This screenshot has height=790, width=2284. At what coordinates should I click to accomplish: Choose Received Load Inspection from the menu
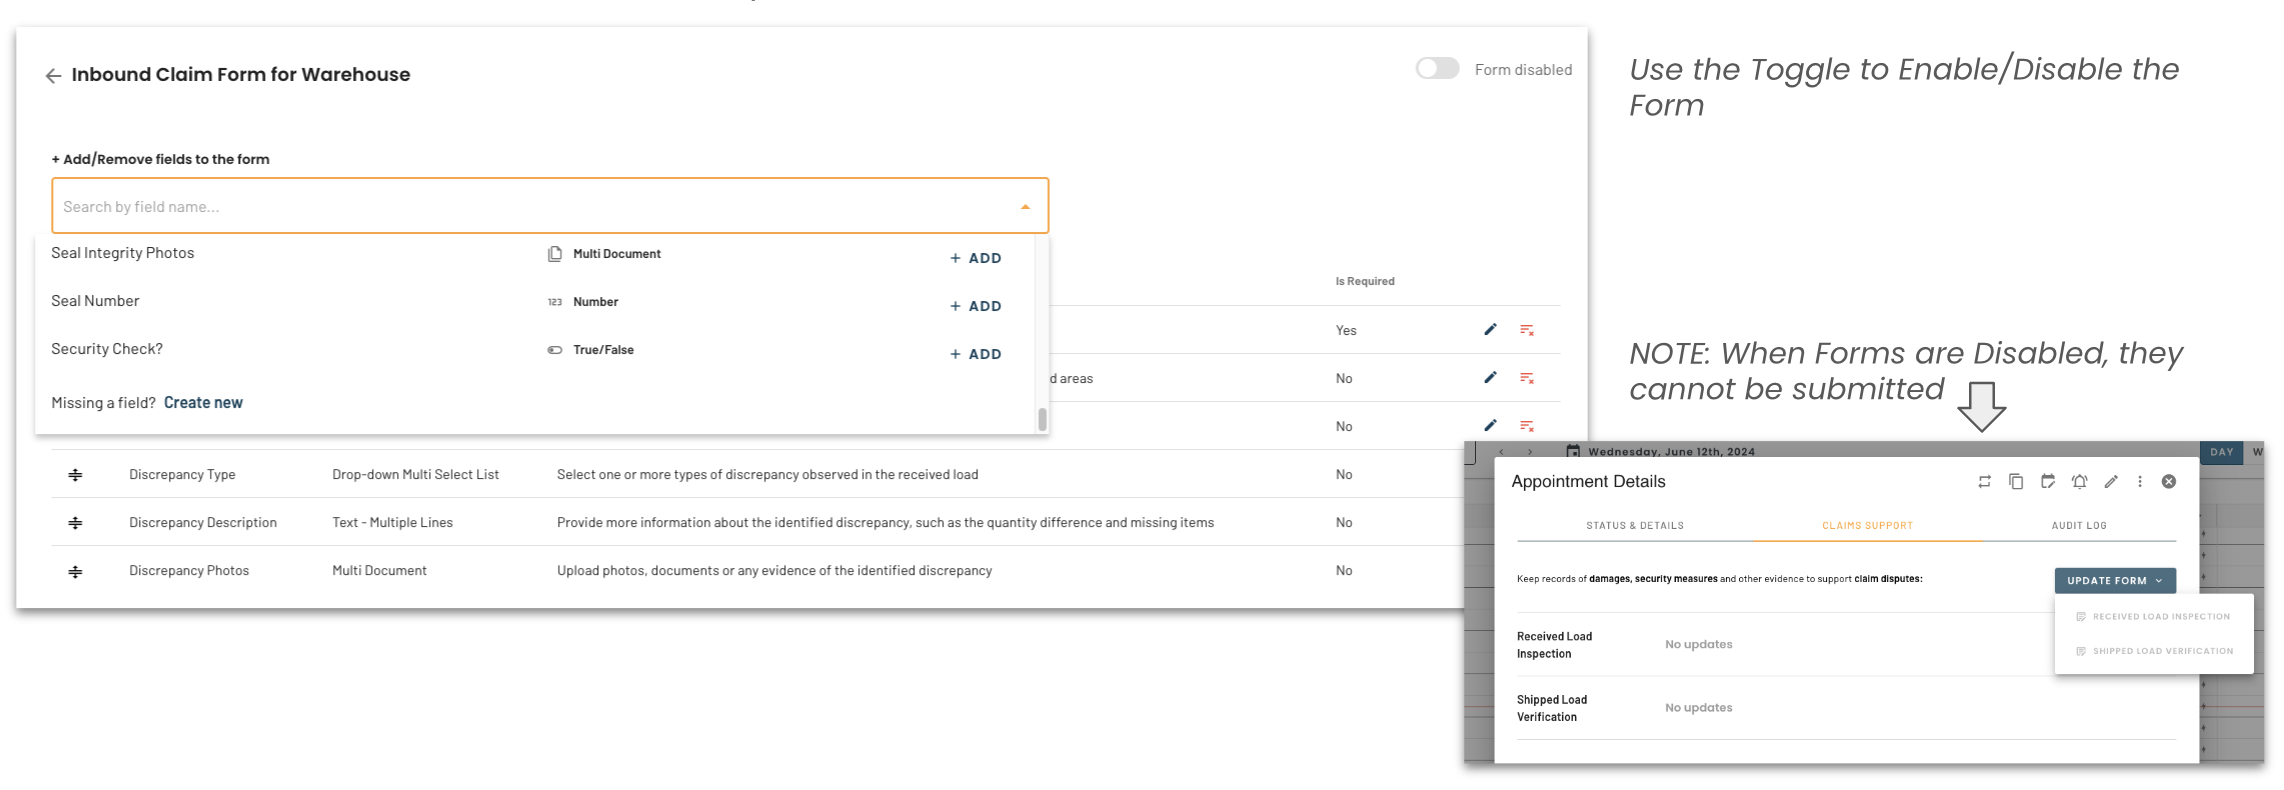click(2153, 617)
